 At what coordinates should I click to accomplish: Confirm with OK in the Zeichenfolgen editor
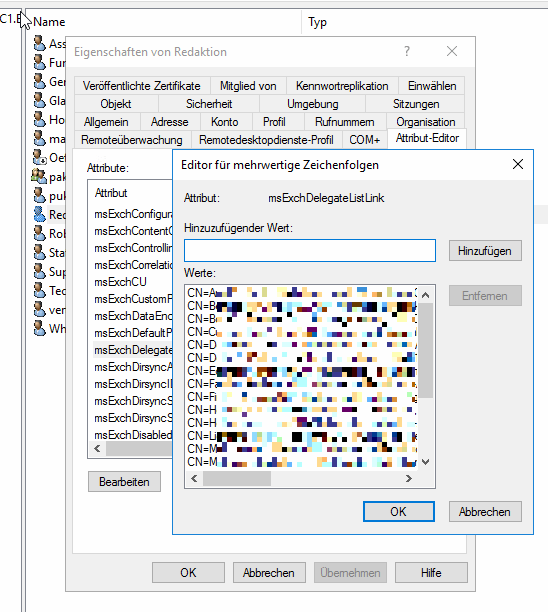(399, 511)
